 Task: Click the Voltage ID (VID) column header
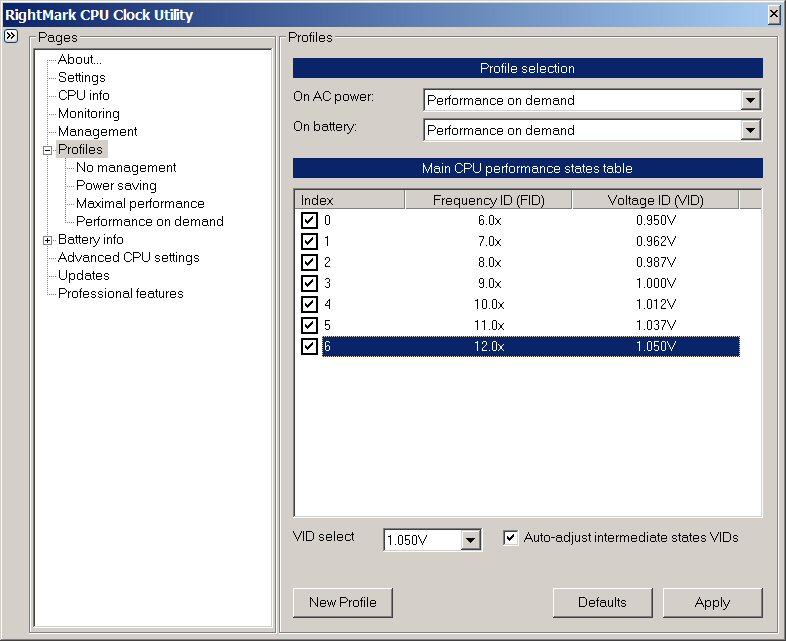point(655,200)
